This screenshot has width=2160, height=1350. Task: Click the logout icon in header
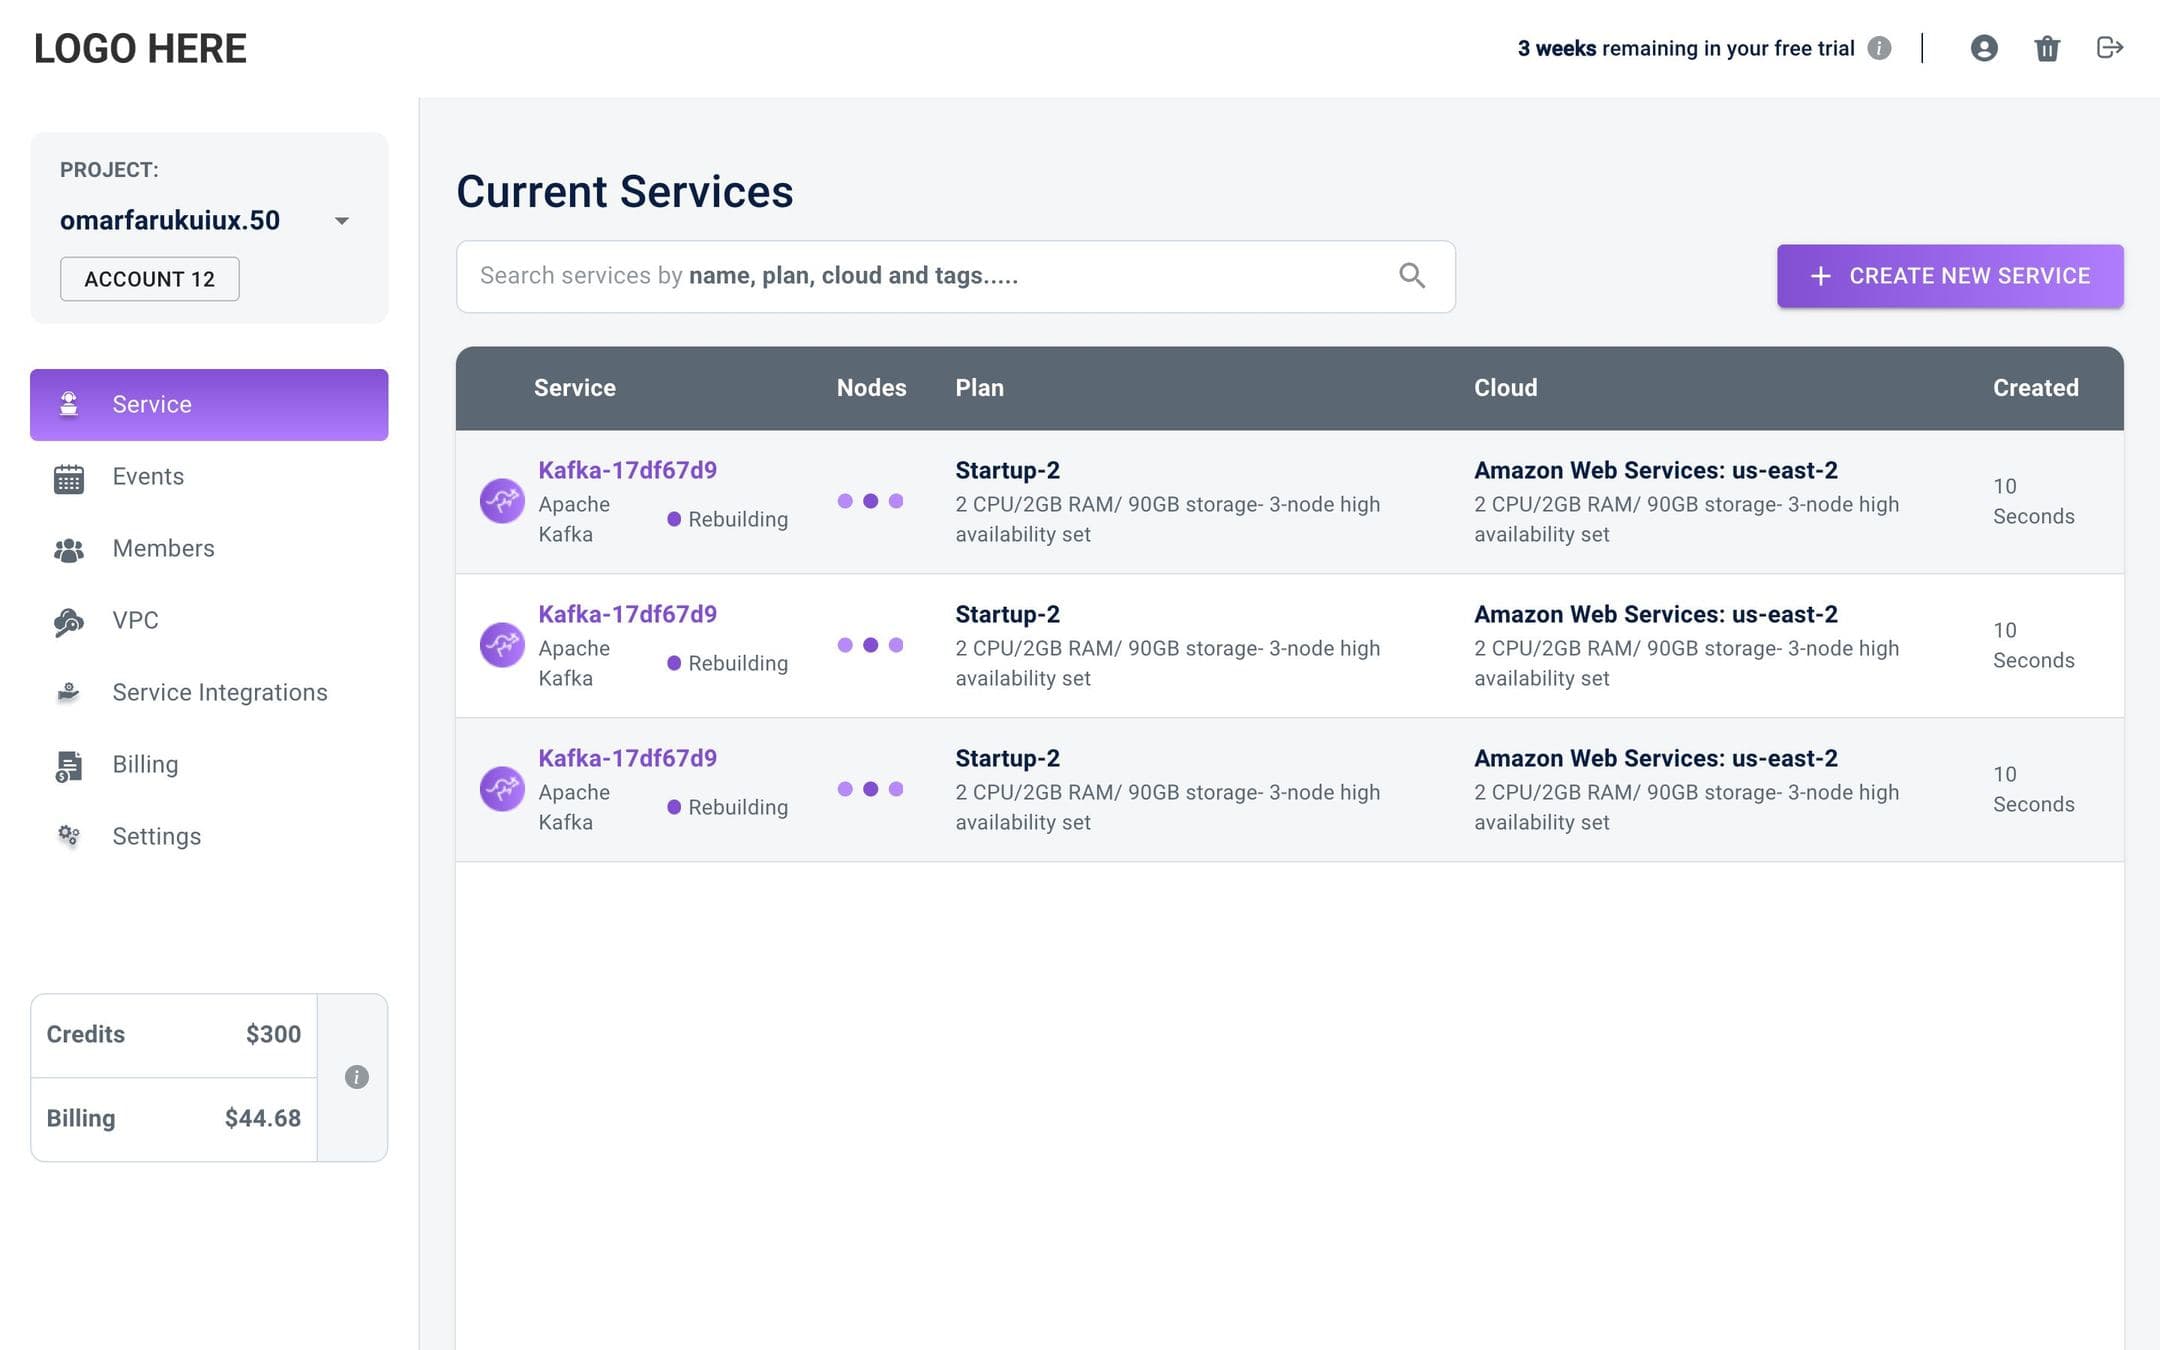click(2110, 47)
